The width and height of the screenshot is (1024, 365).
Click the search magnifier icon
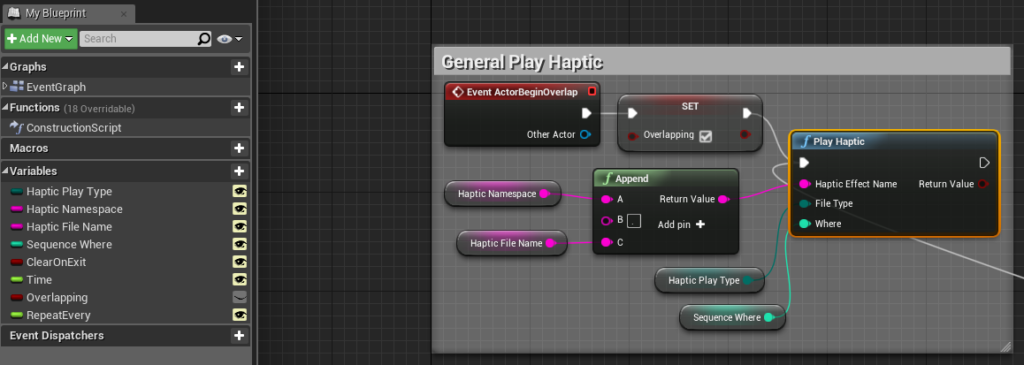204,39
